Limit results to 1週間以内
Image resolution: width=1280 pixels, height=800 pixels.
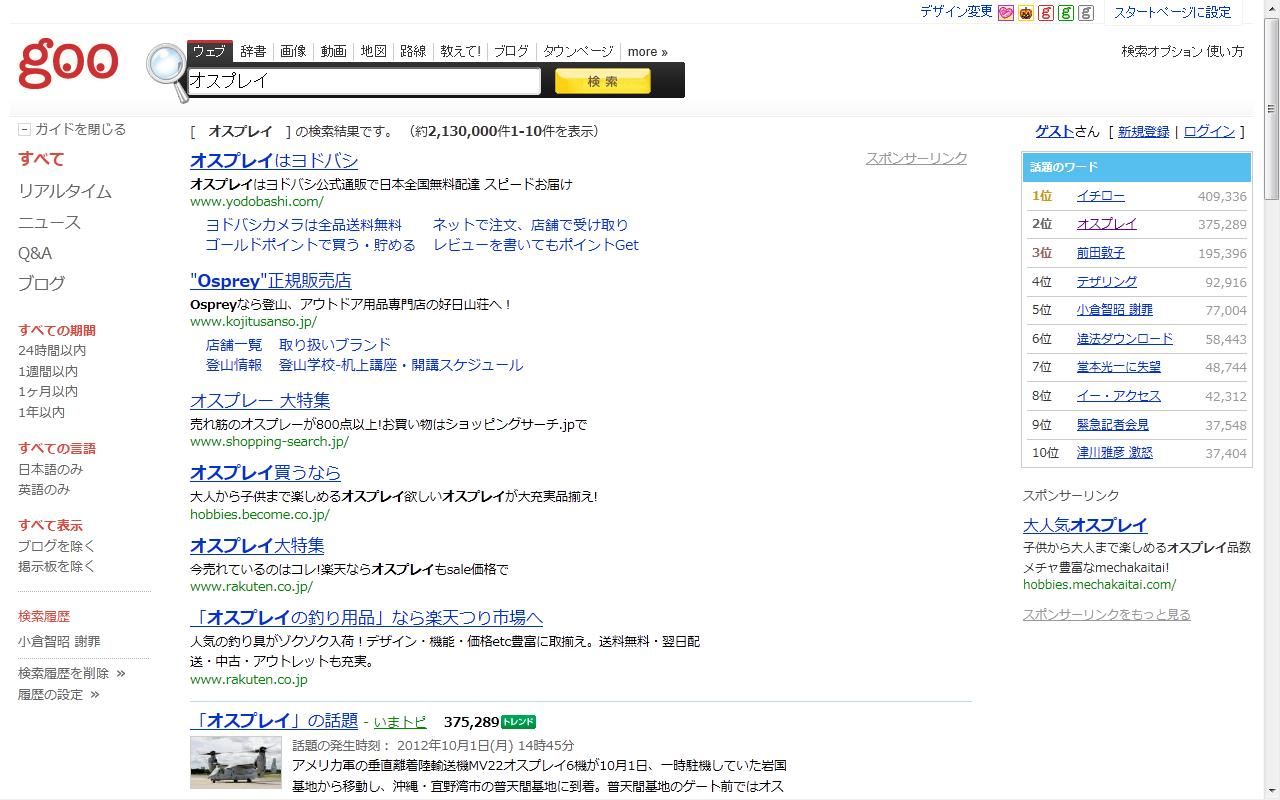(x=48, y=371)
